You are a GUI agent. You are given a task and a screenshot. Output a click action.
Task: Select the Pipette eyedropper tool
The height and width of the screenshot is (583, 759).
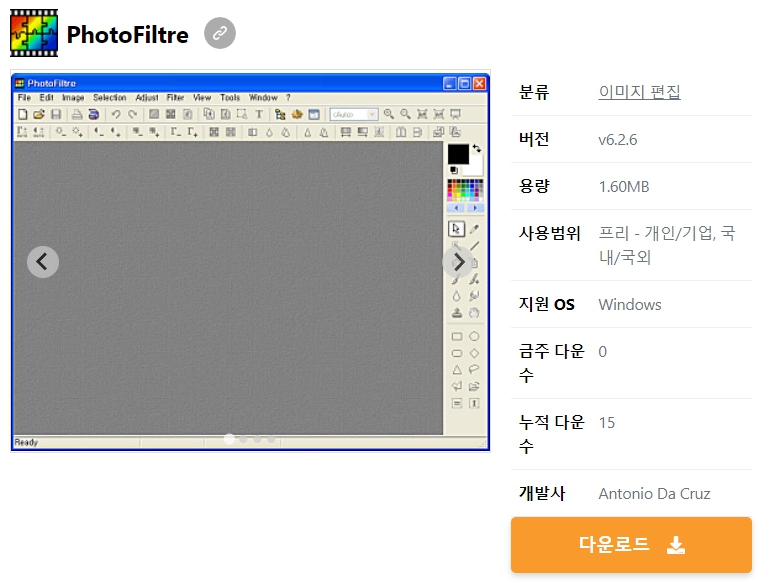(x=474, y=229)
